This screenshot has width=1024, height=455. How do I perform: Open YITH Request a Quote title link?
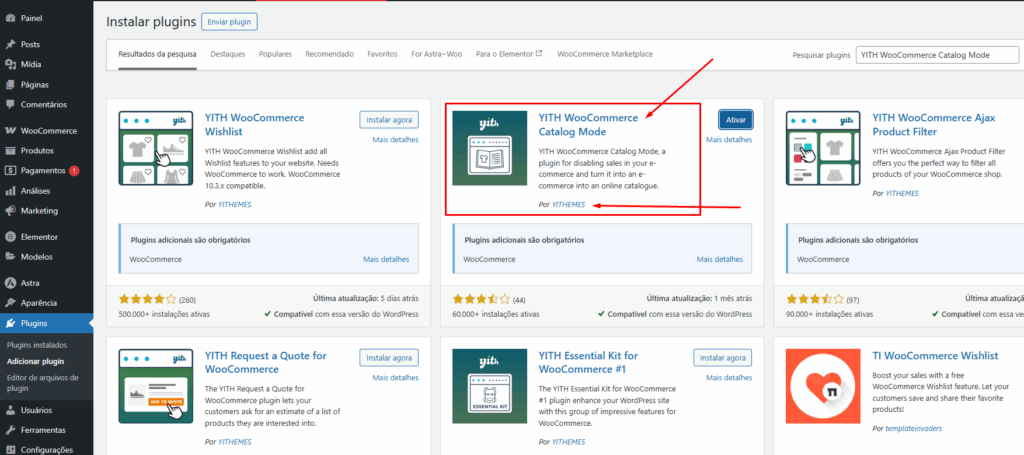[266, 362]
